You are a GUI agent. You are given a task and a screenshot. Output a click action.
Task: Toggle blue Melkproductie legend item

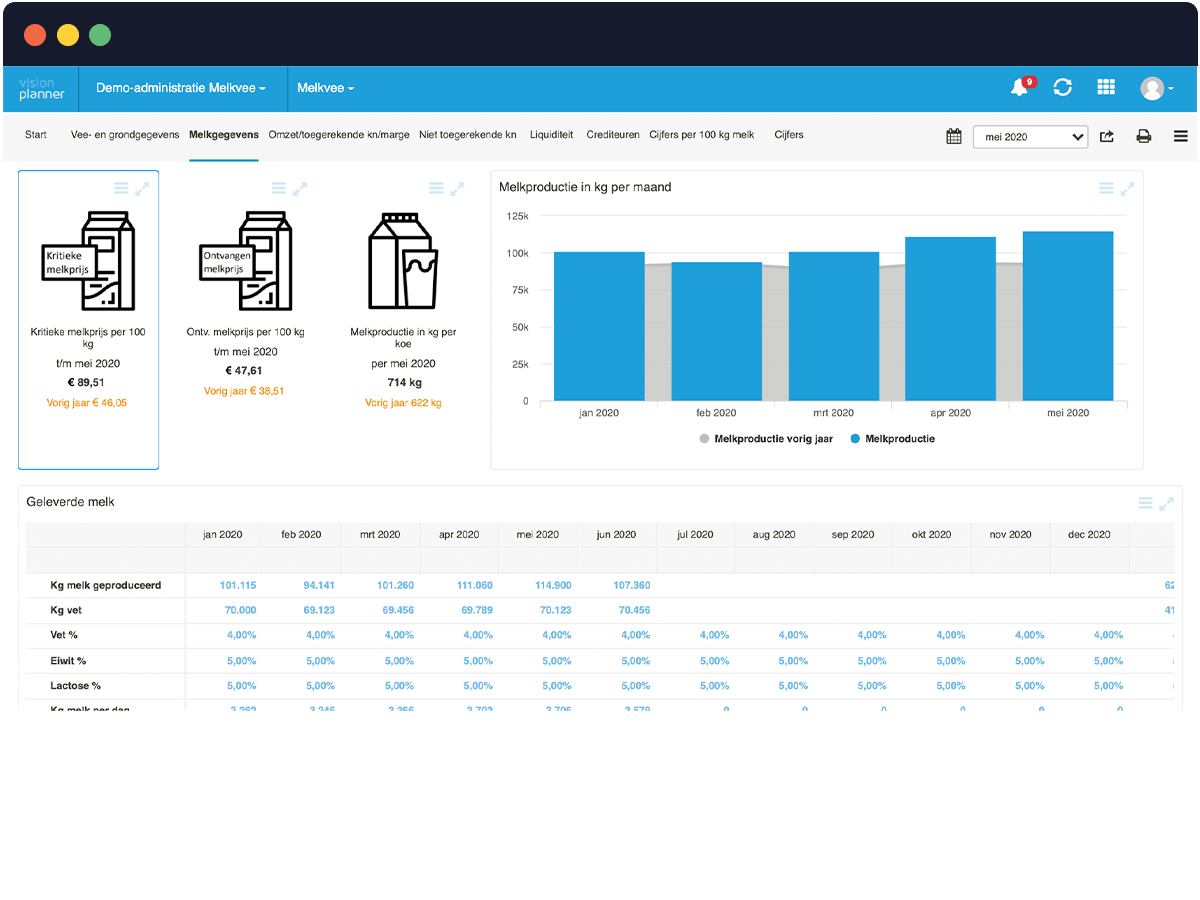(892, 439)
